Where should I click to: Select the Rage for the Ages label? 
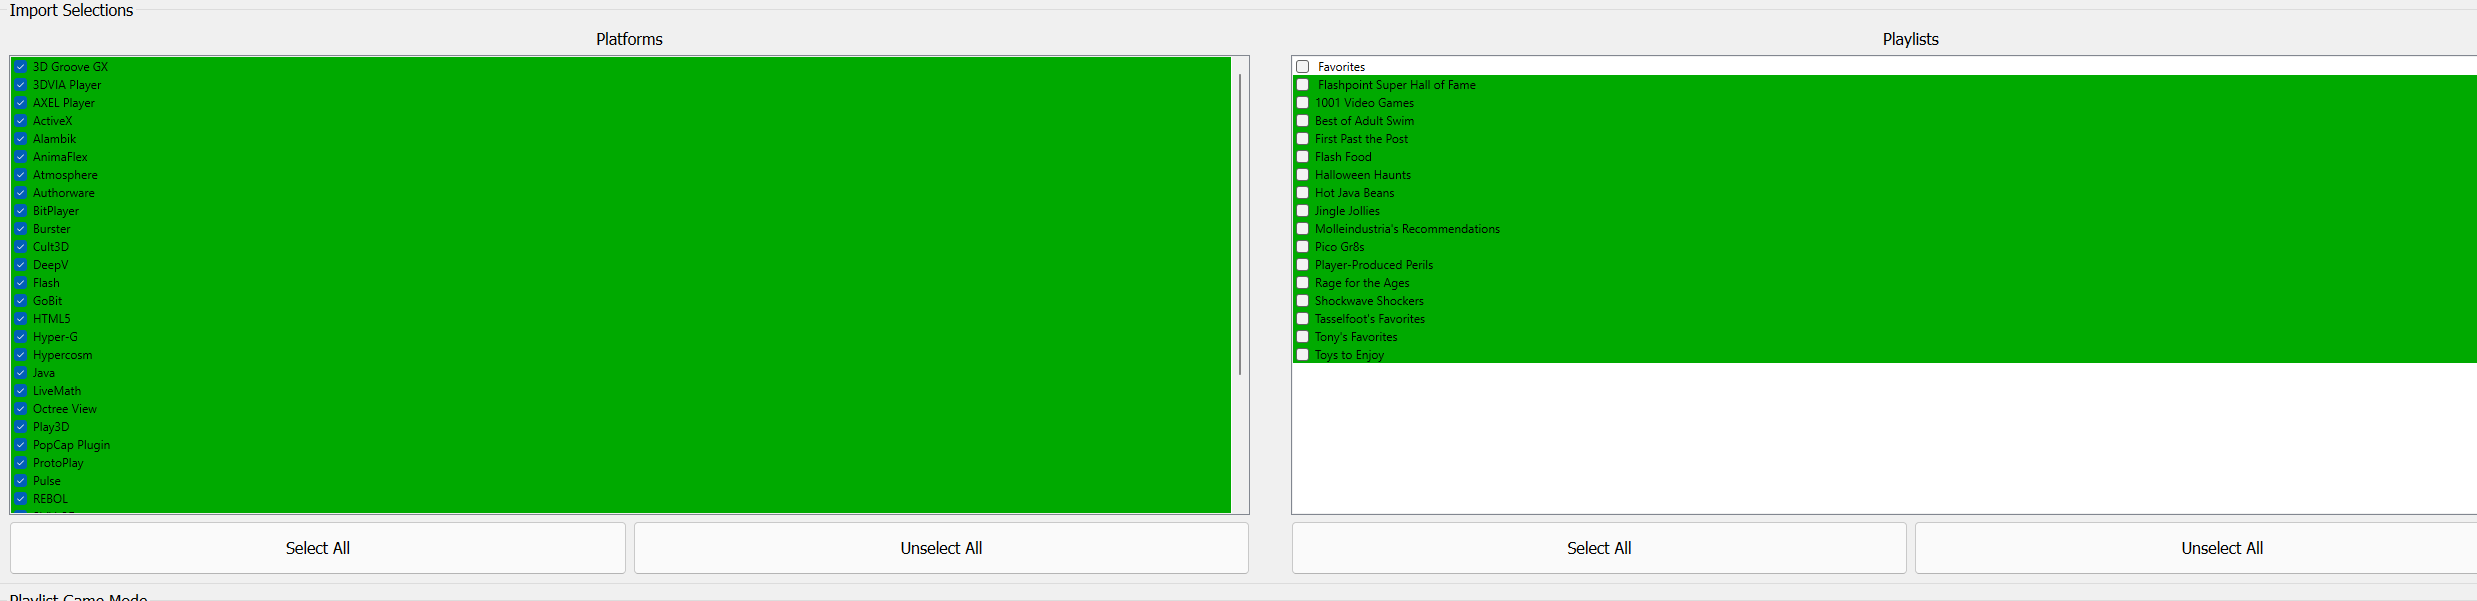[x=1362, y=283]
